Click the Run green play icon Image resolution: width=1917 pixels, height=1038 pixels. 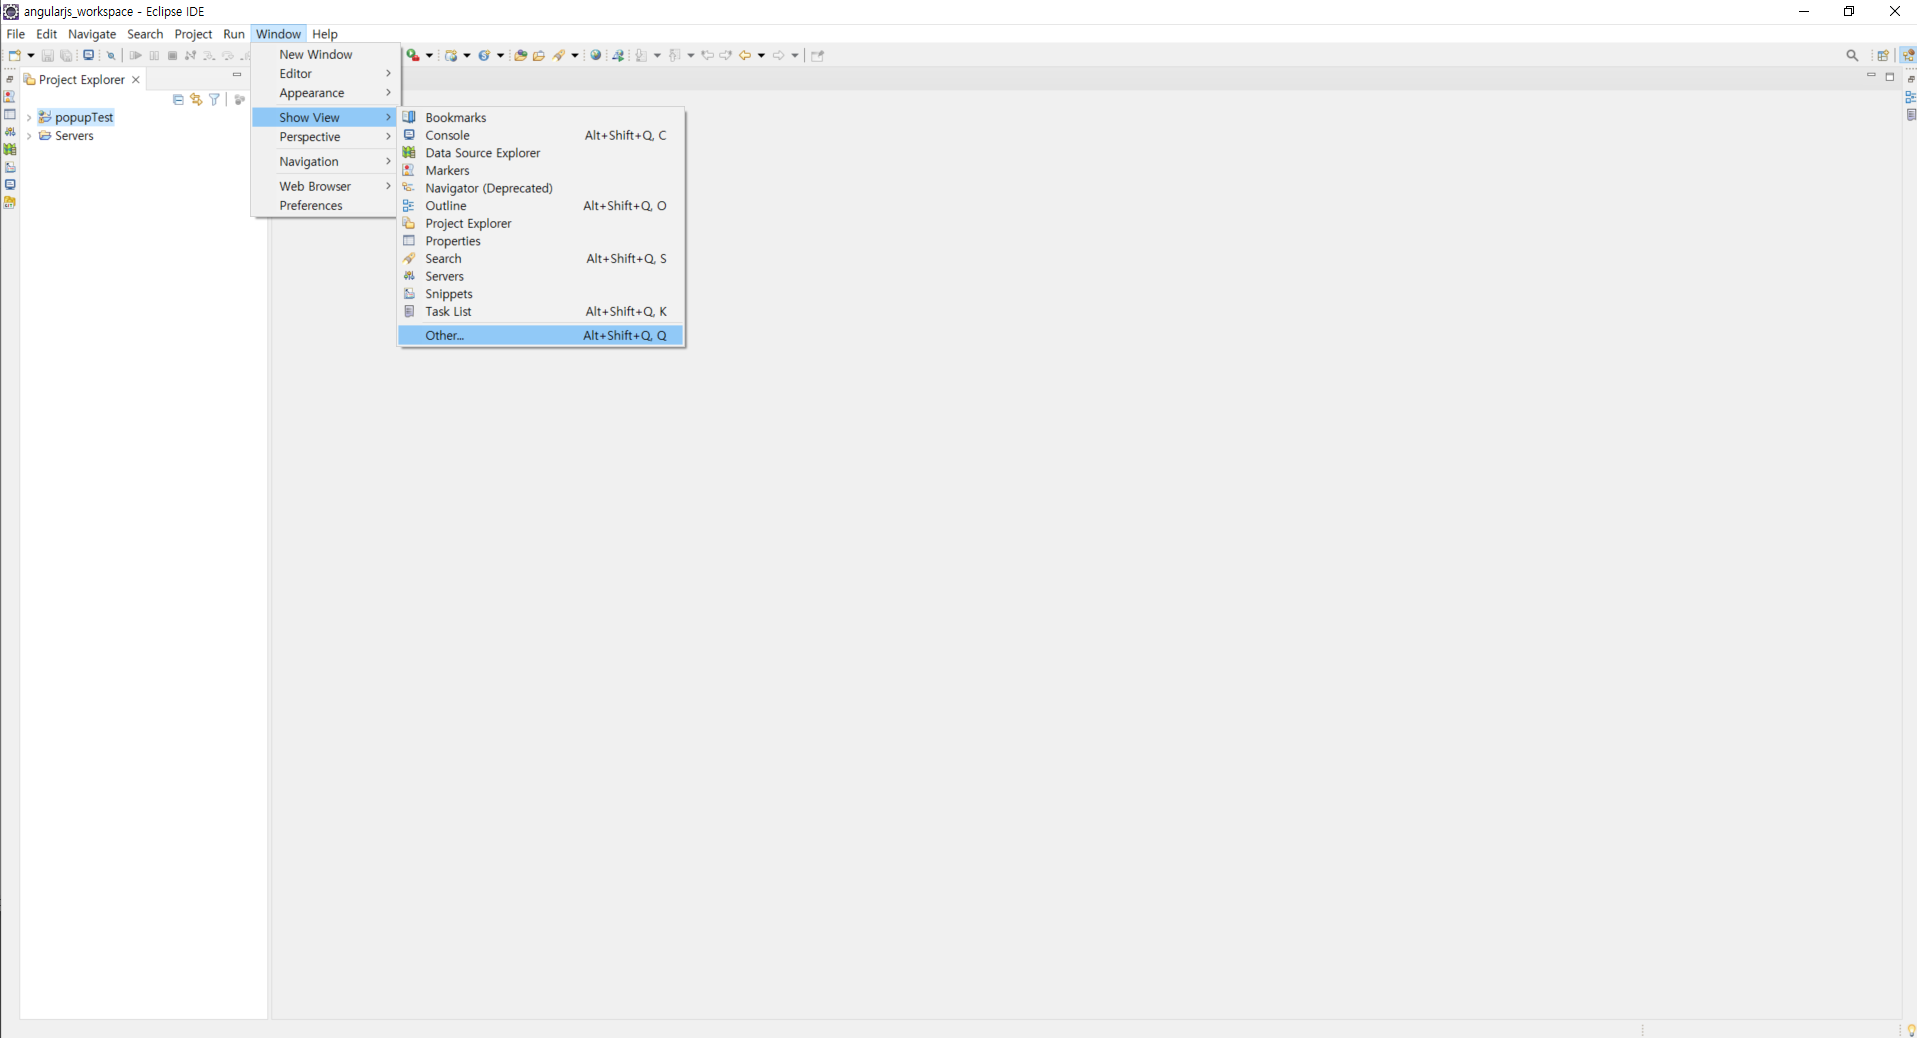point(412,56)
